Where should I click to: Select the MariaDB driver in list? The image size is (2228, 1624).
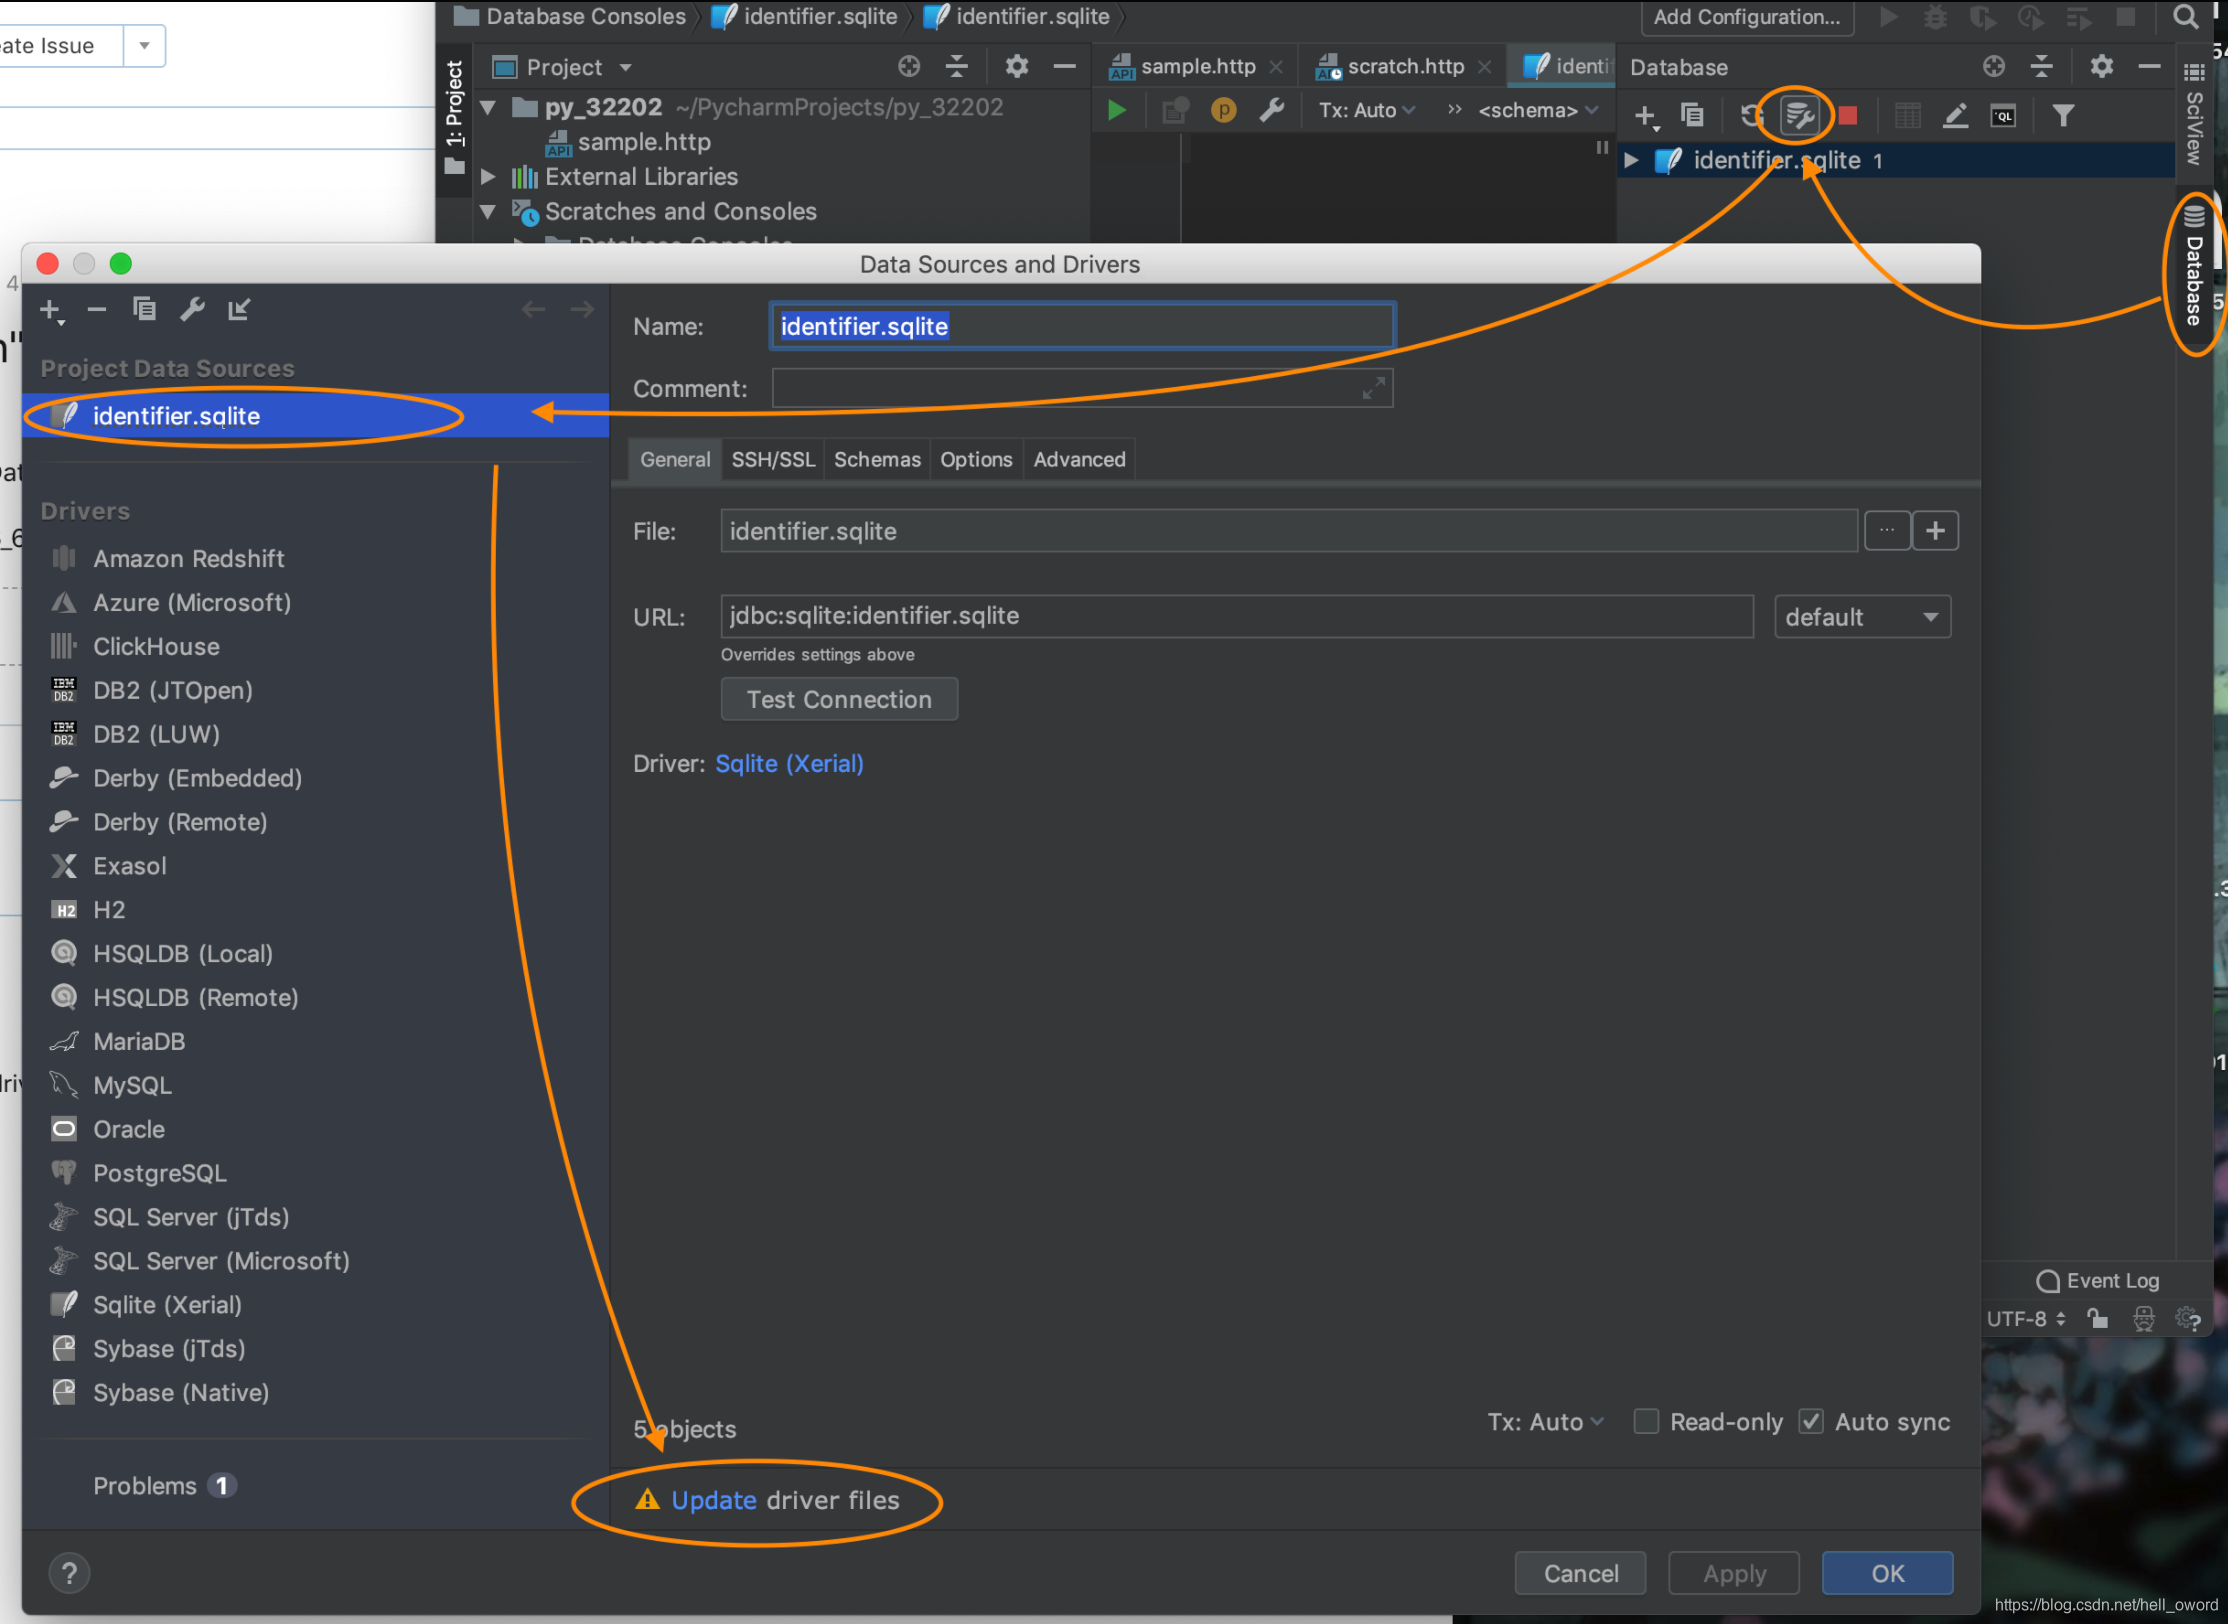click(x=139, y=1042)
